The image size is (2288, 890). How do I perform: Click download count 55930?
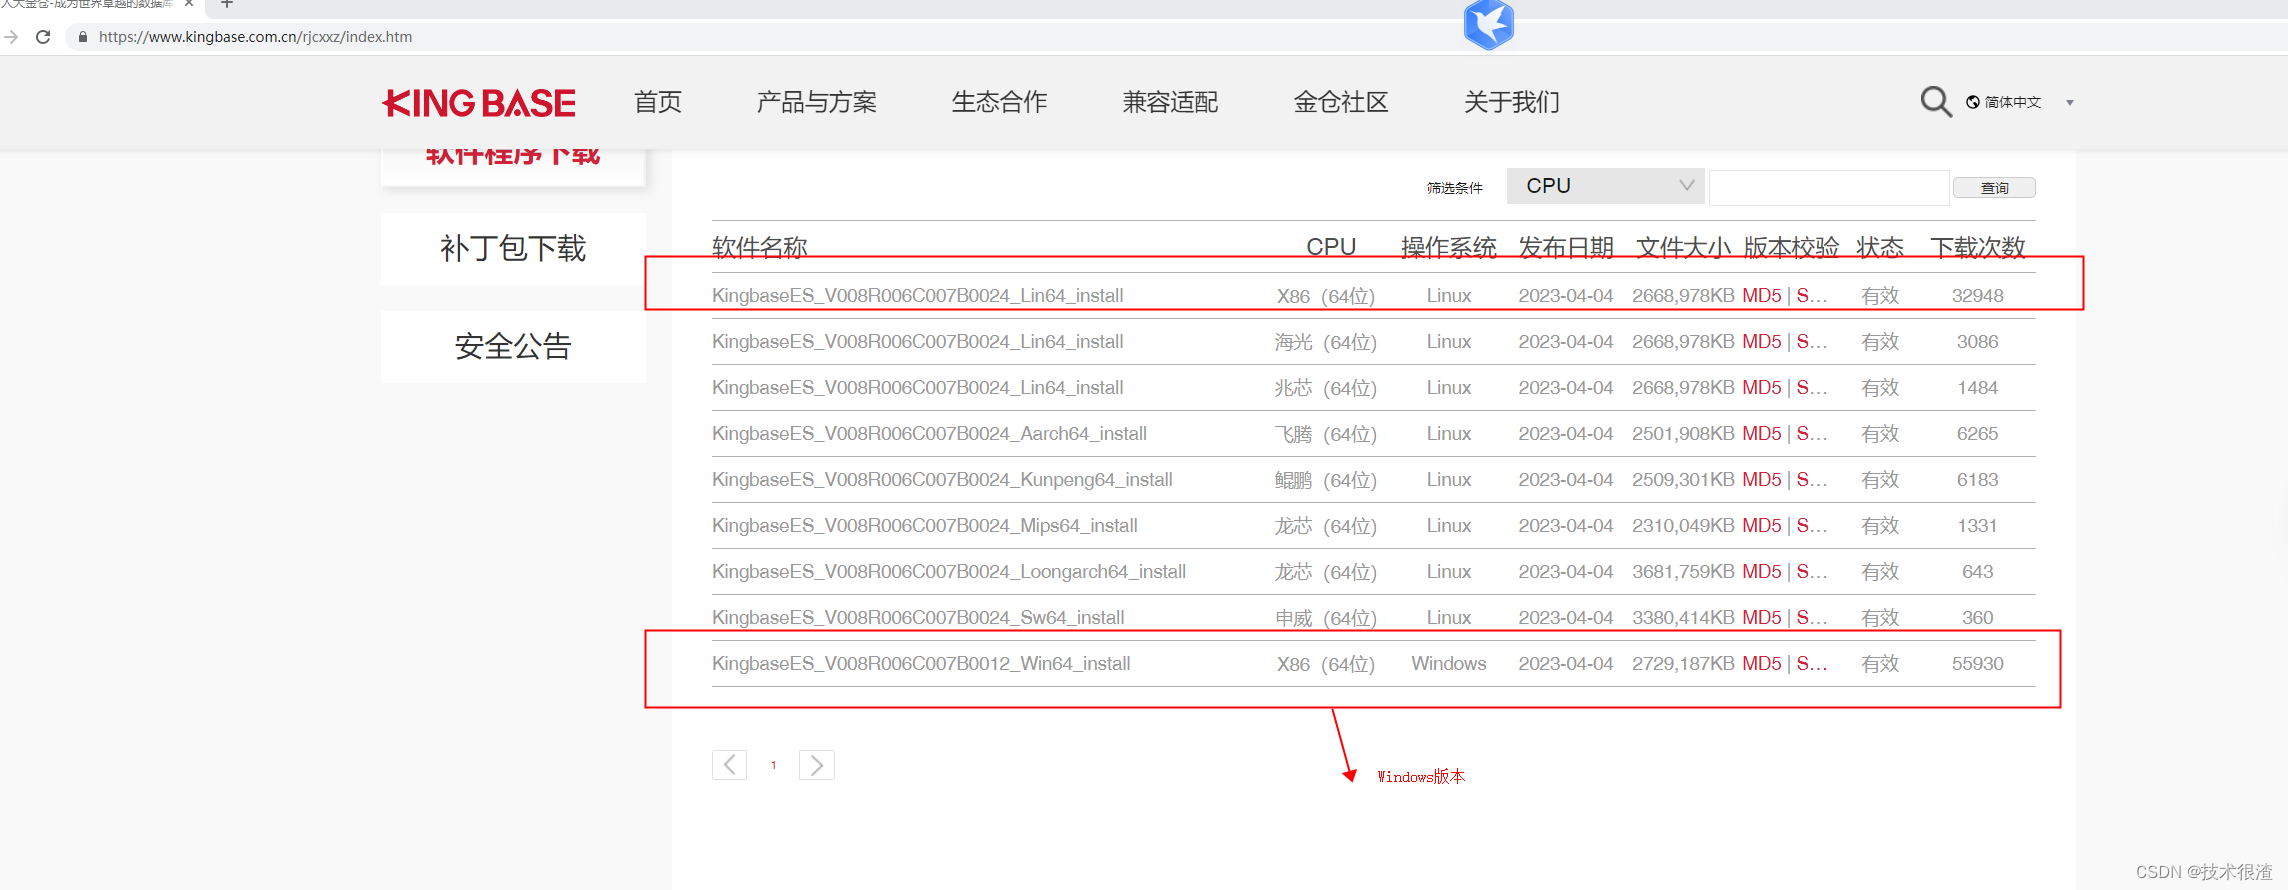[1977, 664]
